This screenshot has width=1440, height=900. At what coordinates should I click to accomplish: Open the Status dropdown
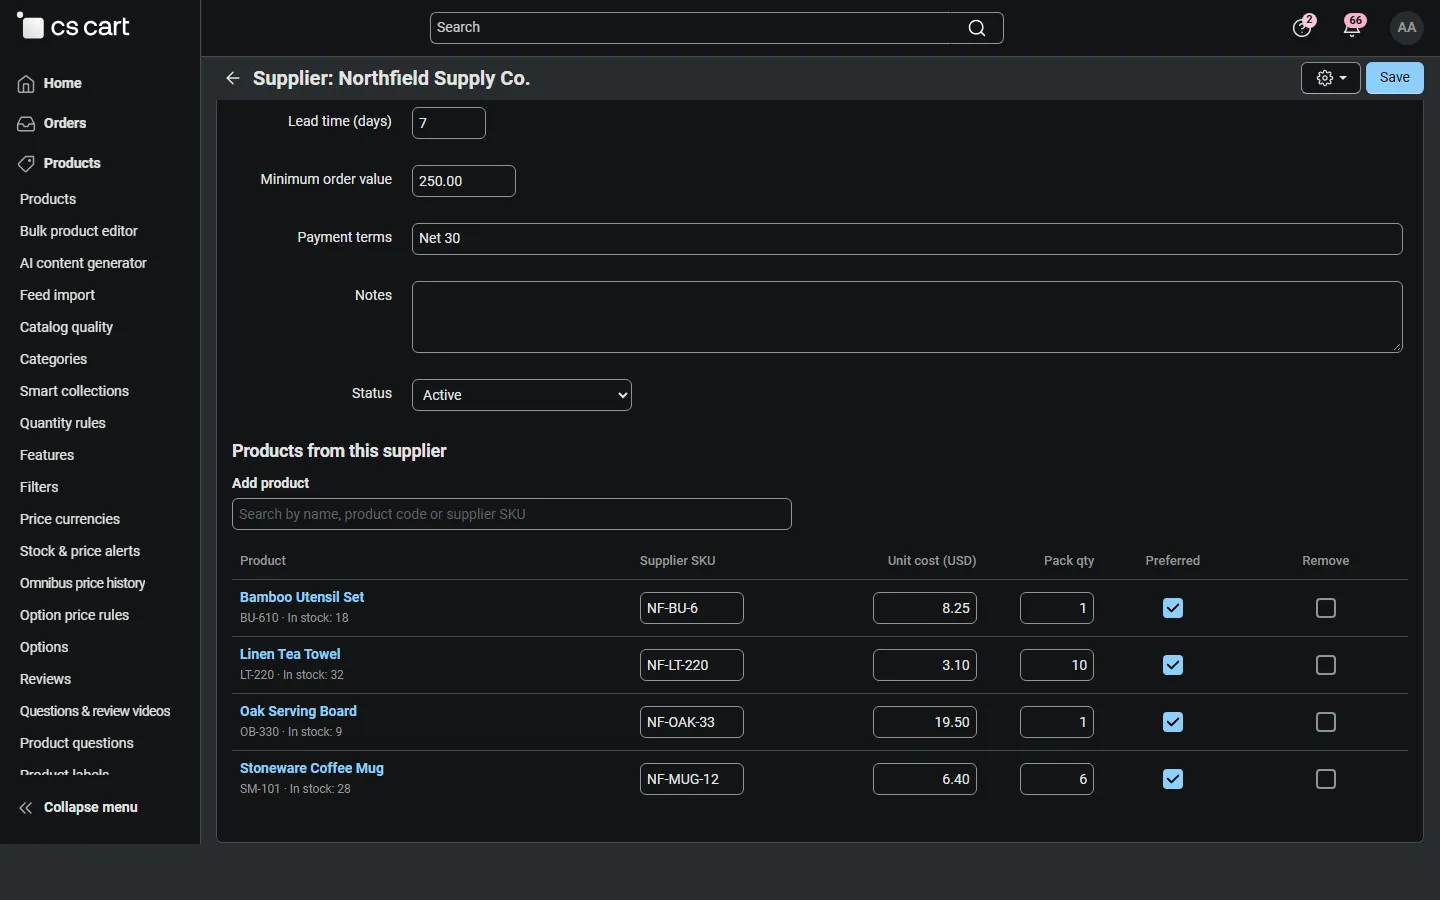pyautogui.click(x=522, y=395)
